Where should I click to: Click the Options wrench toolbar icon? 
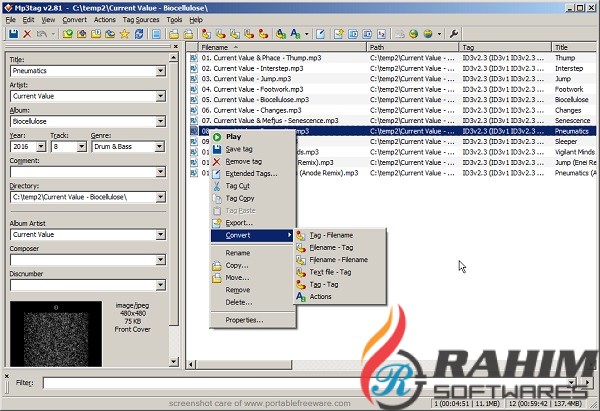pos(454,34)
